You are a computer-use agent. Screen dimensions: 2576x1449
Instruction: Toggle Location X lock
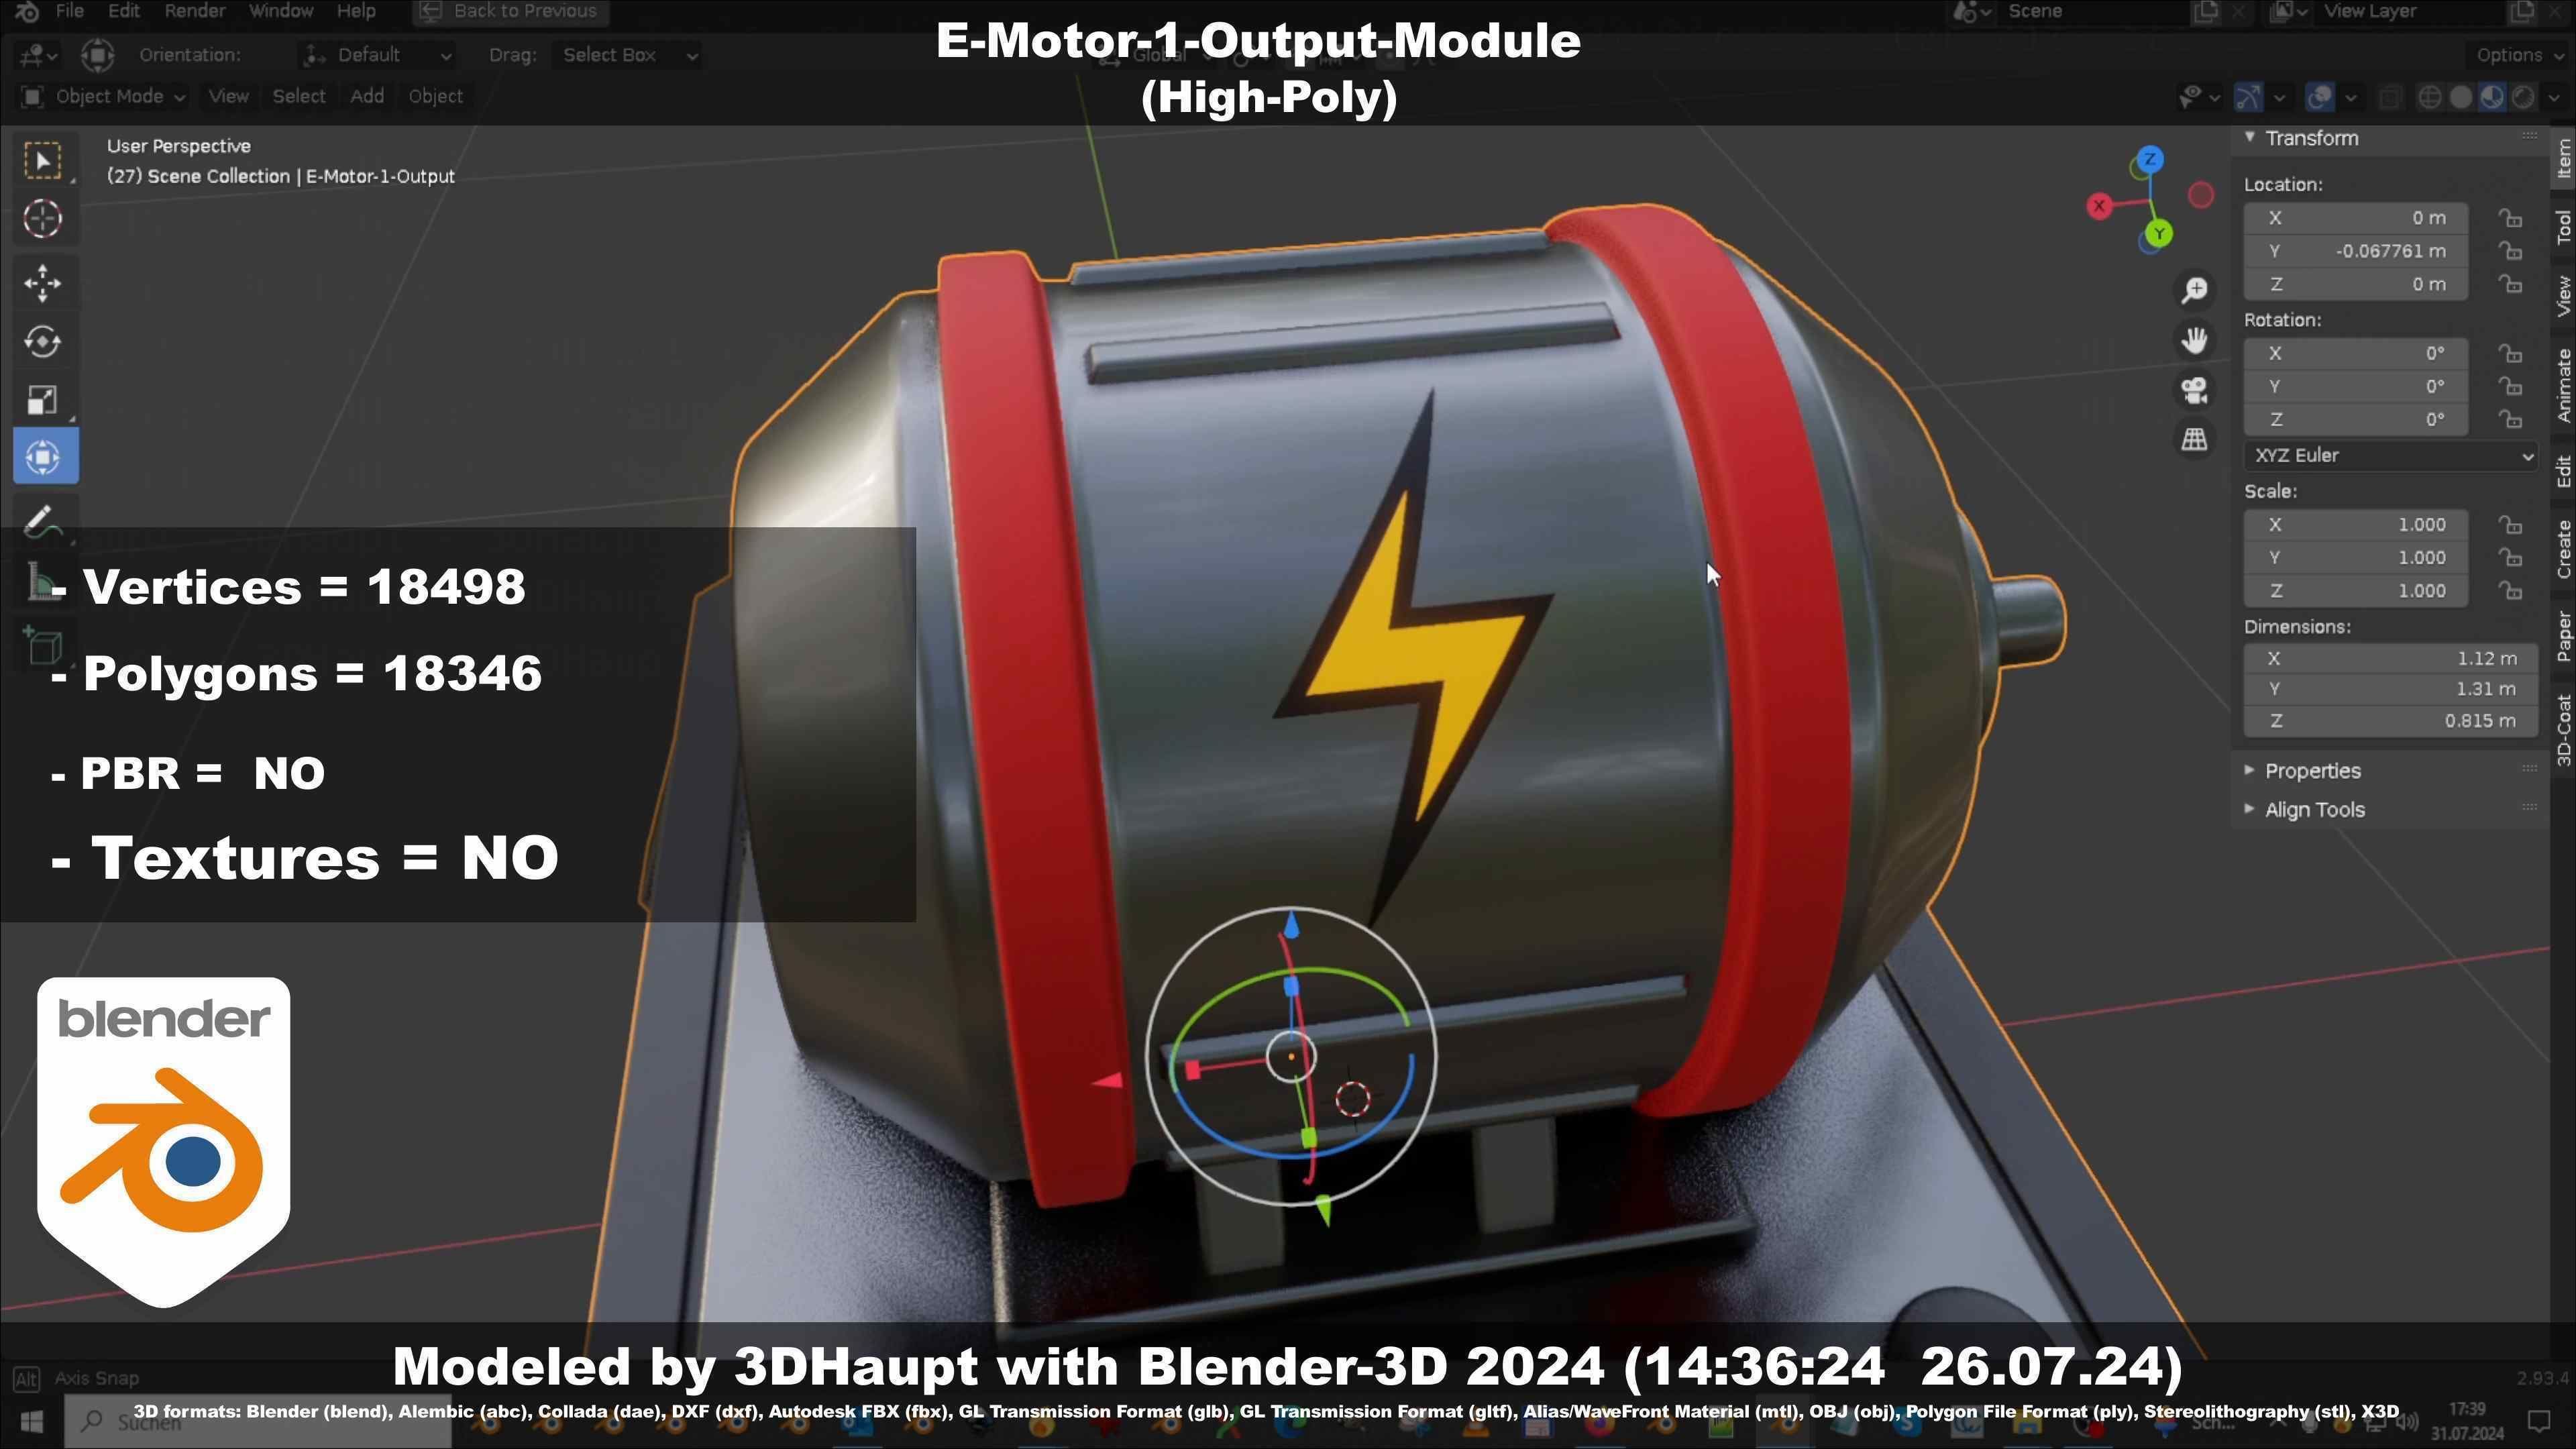[x=2510, y=218]
